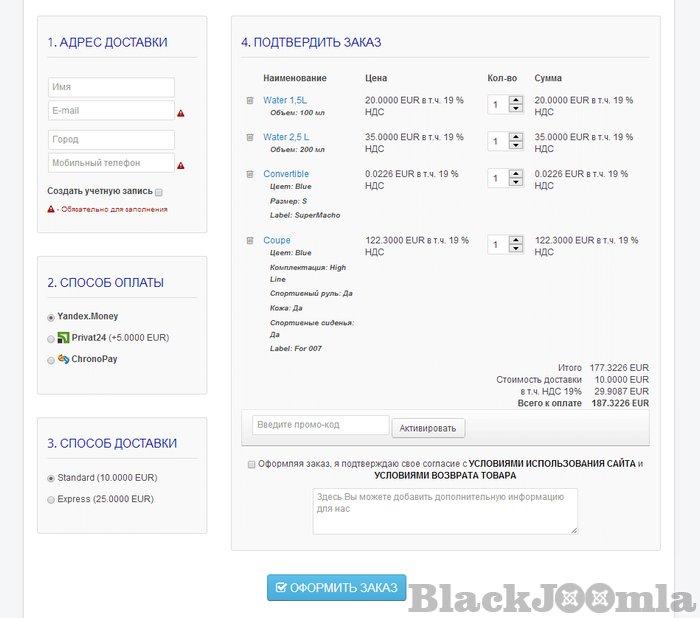The height and width of the screenshot is (618, 700).
Task: Click the promo code input field
Action: (x=320, y=425)
